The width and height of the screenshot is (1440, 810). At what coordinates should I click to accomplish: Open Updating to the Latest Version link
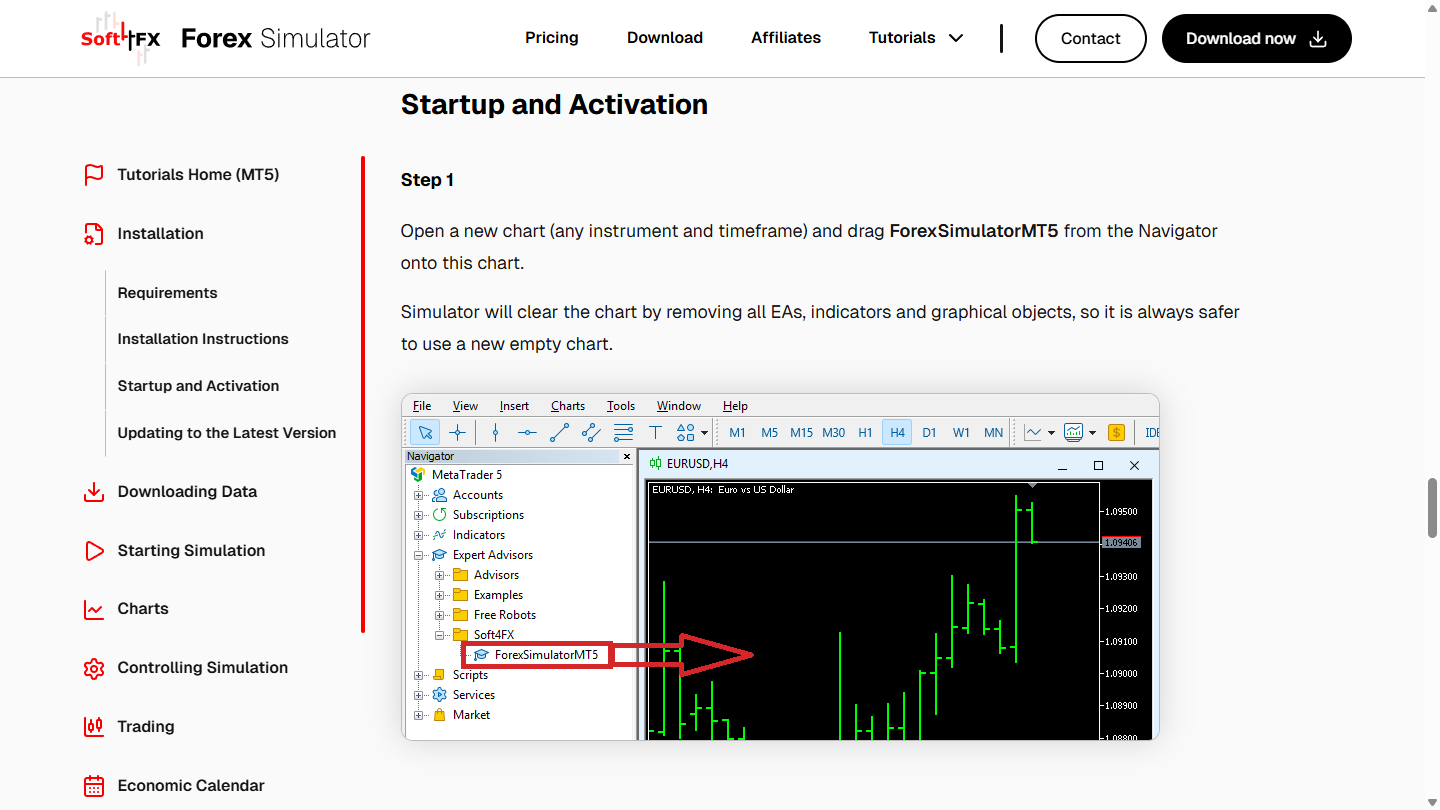(227, 433)
